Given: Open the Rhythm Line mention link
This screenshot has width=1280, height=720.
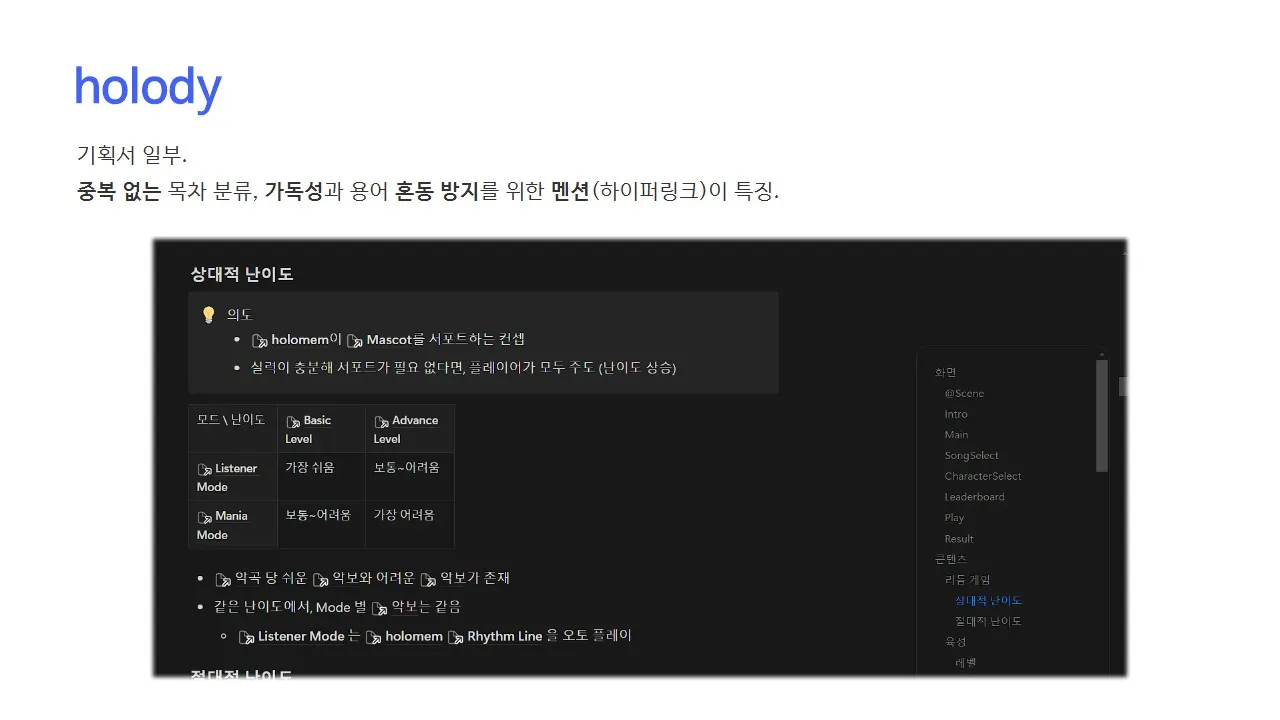Looking at the screenshot, I should click(x=495, y=636).
